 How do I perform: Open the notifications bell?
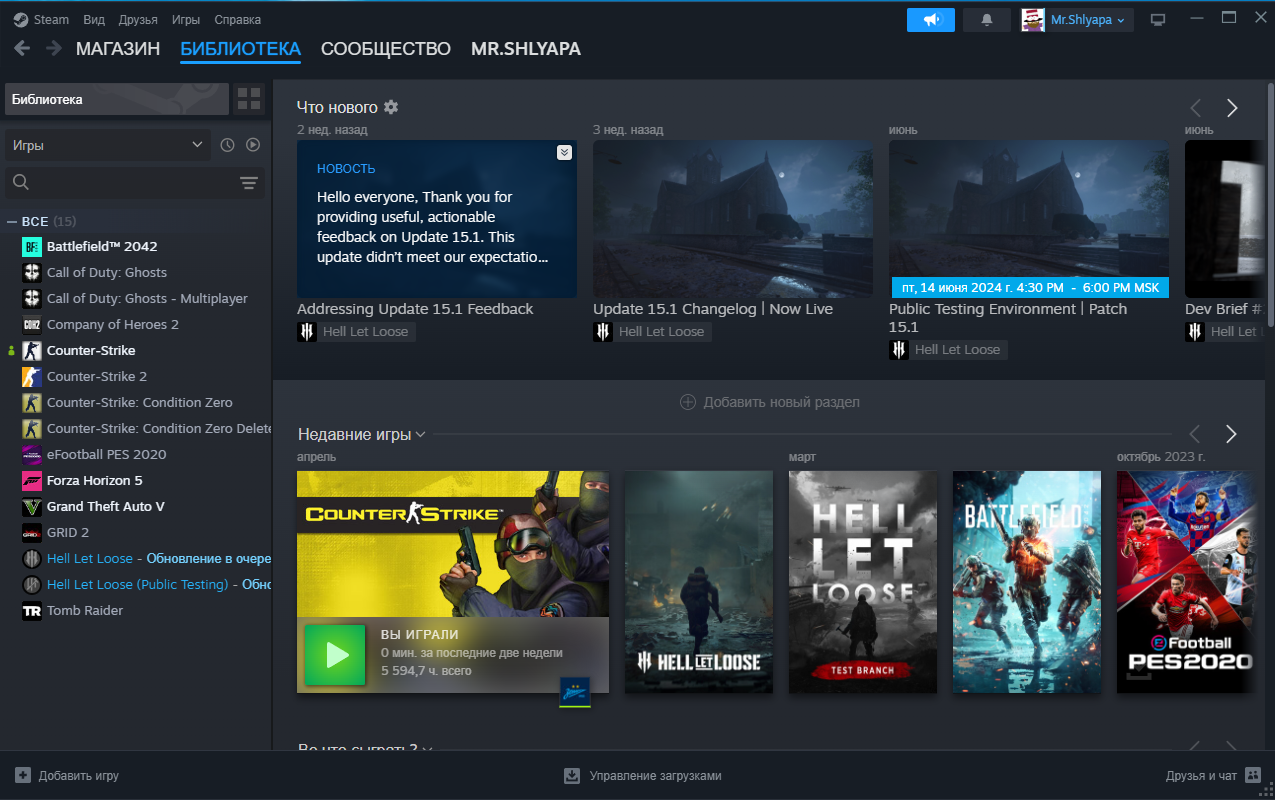tap(987, 20)
